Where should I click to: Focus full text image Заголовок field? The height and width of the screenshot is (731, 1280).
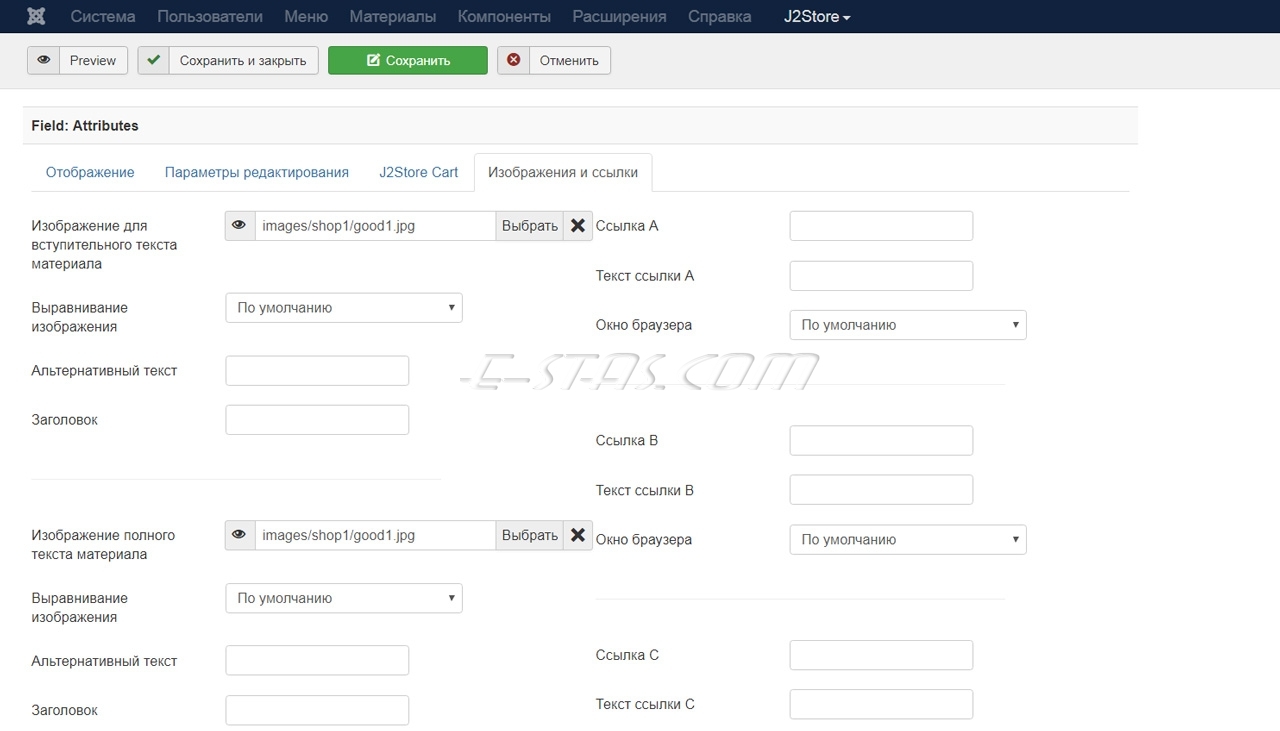pos(317,710)
